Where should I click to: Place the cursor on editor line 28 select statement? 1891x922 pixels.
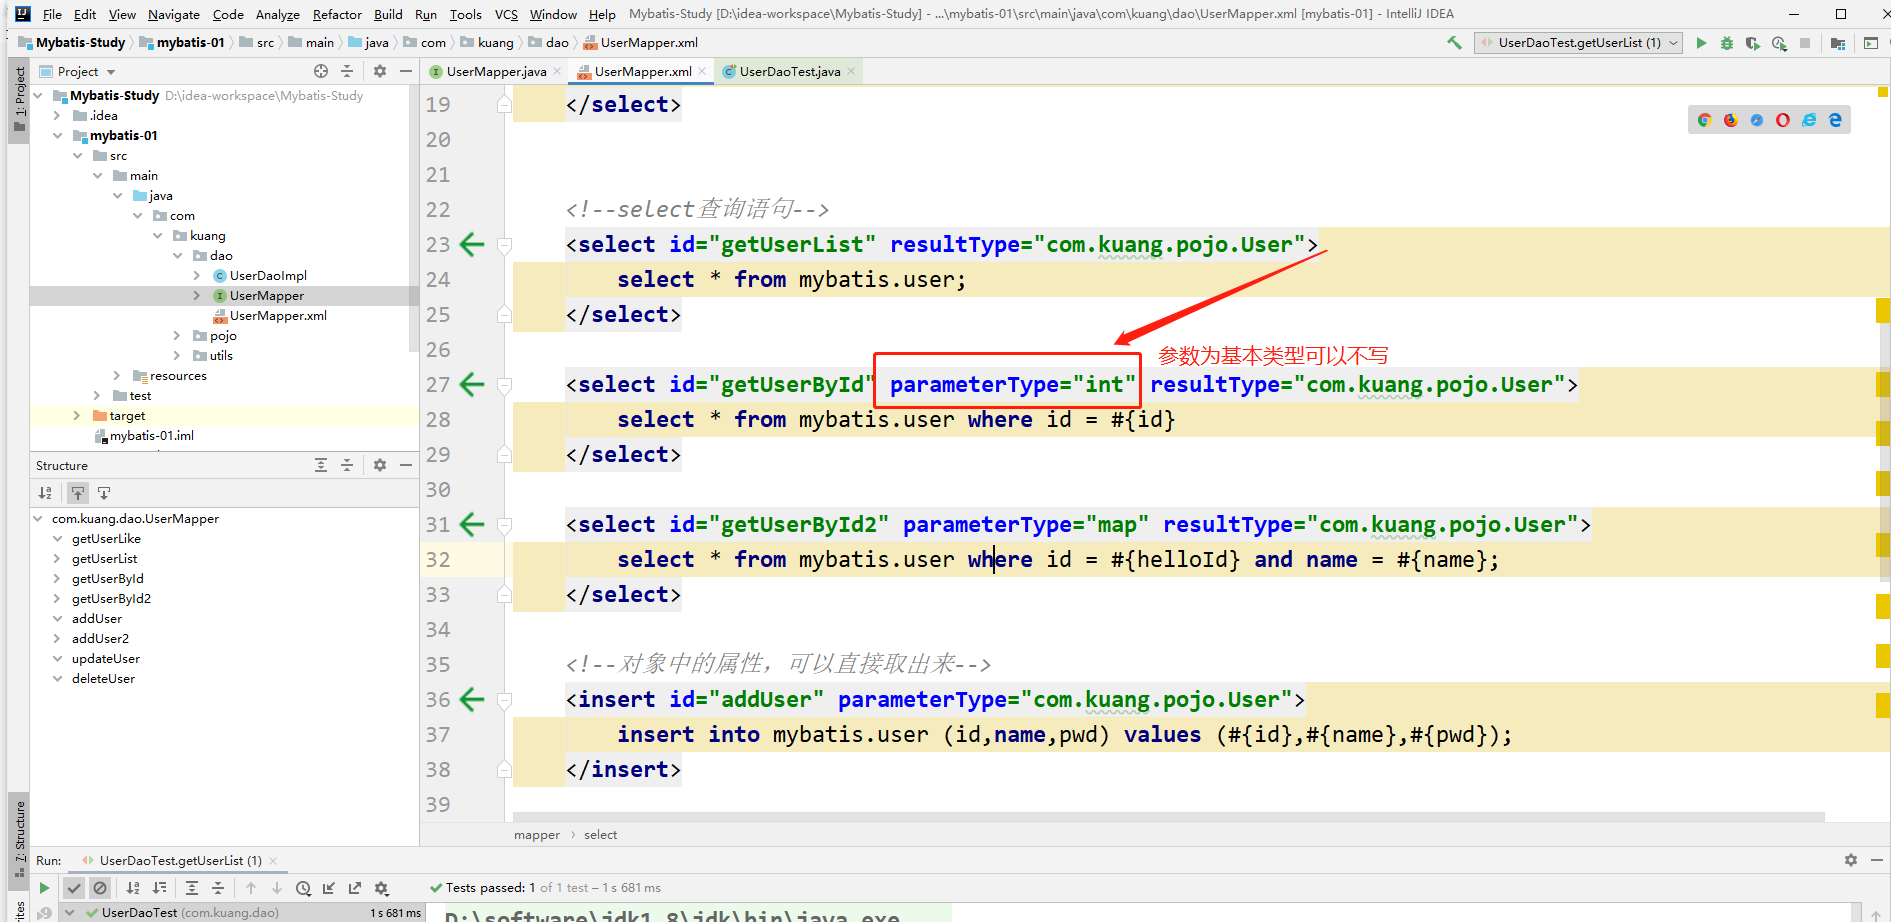coord(896,419)
